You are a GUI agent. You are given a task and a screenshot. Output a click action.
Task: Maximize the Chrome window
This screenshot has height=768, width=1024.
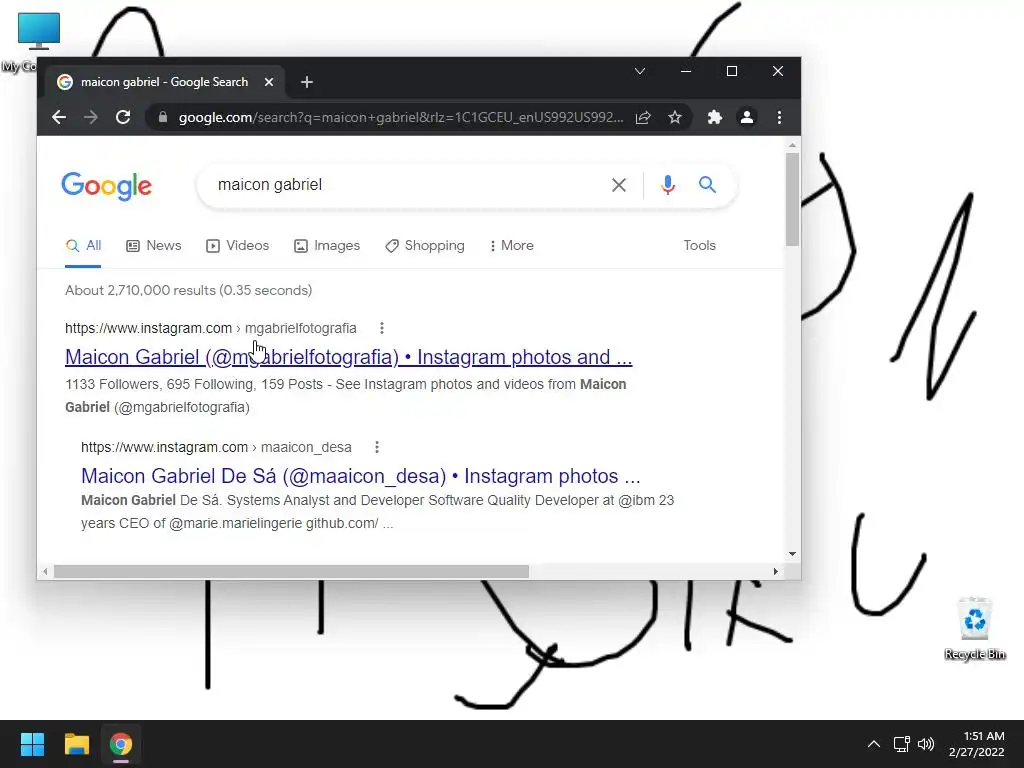(x=731, y=71)
